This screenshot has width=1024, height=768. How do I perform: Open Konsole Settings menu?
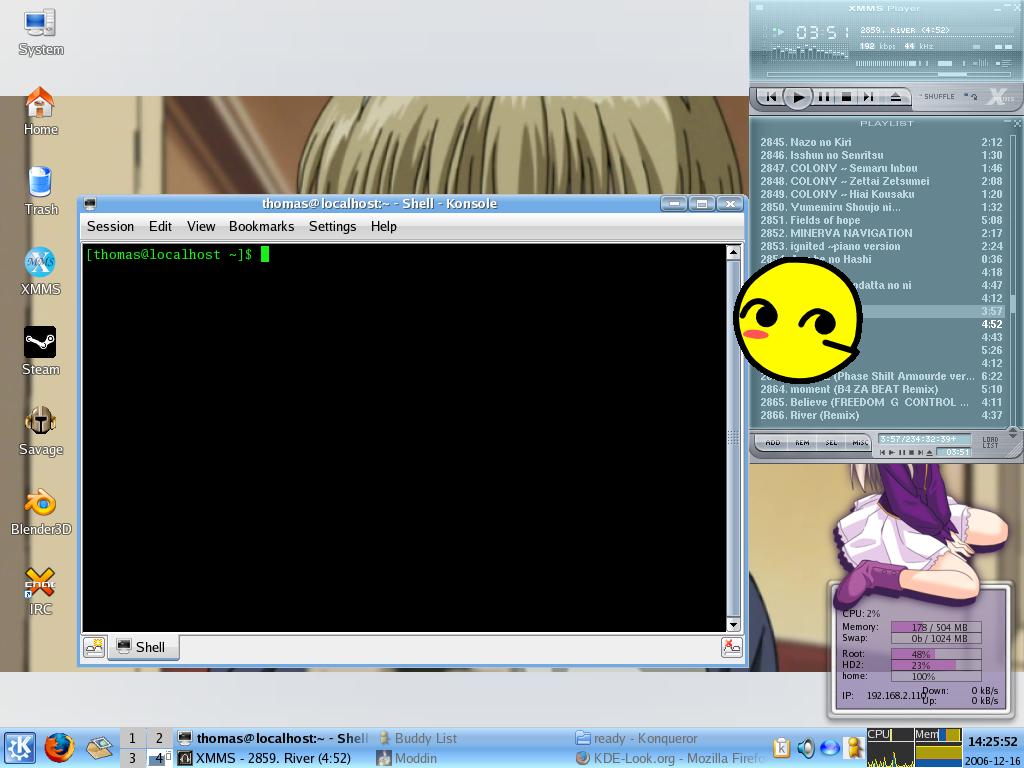pyautogui.click(x=332, y=227)
